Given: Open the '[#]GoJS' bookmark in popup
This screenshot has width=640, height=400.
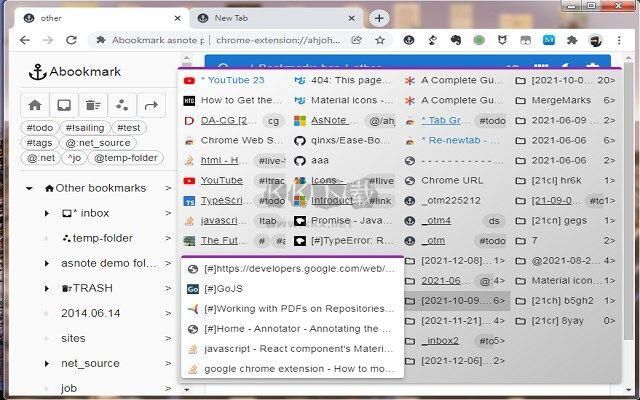Looking at the screenshot, I should (292, 289).
